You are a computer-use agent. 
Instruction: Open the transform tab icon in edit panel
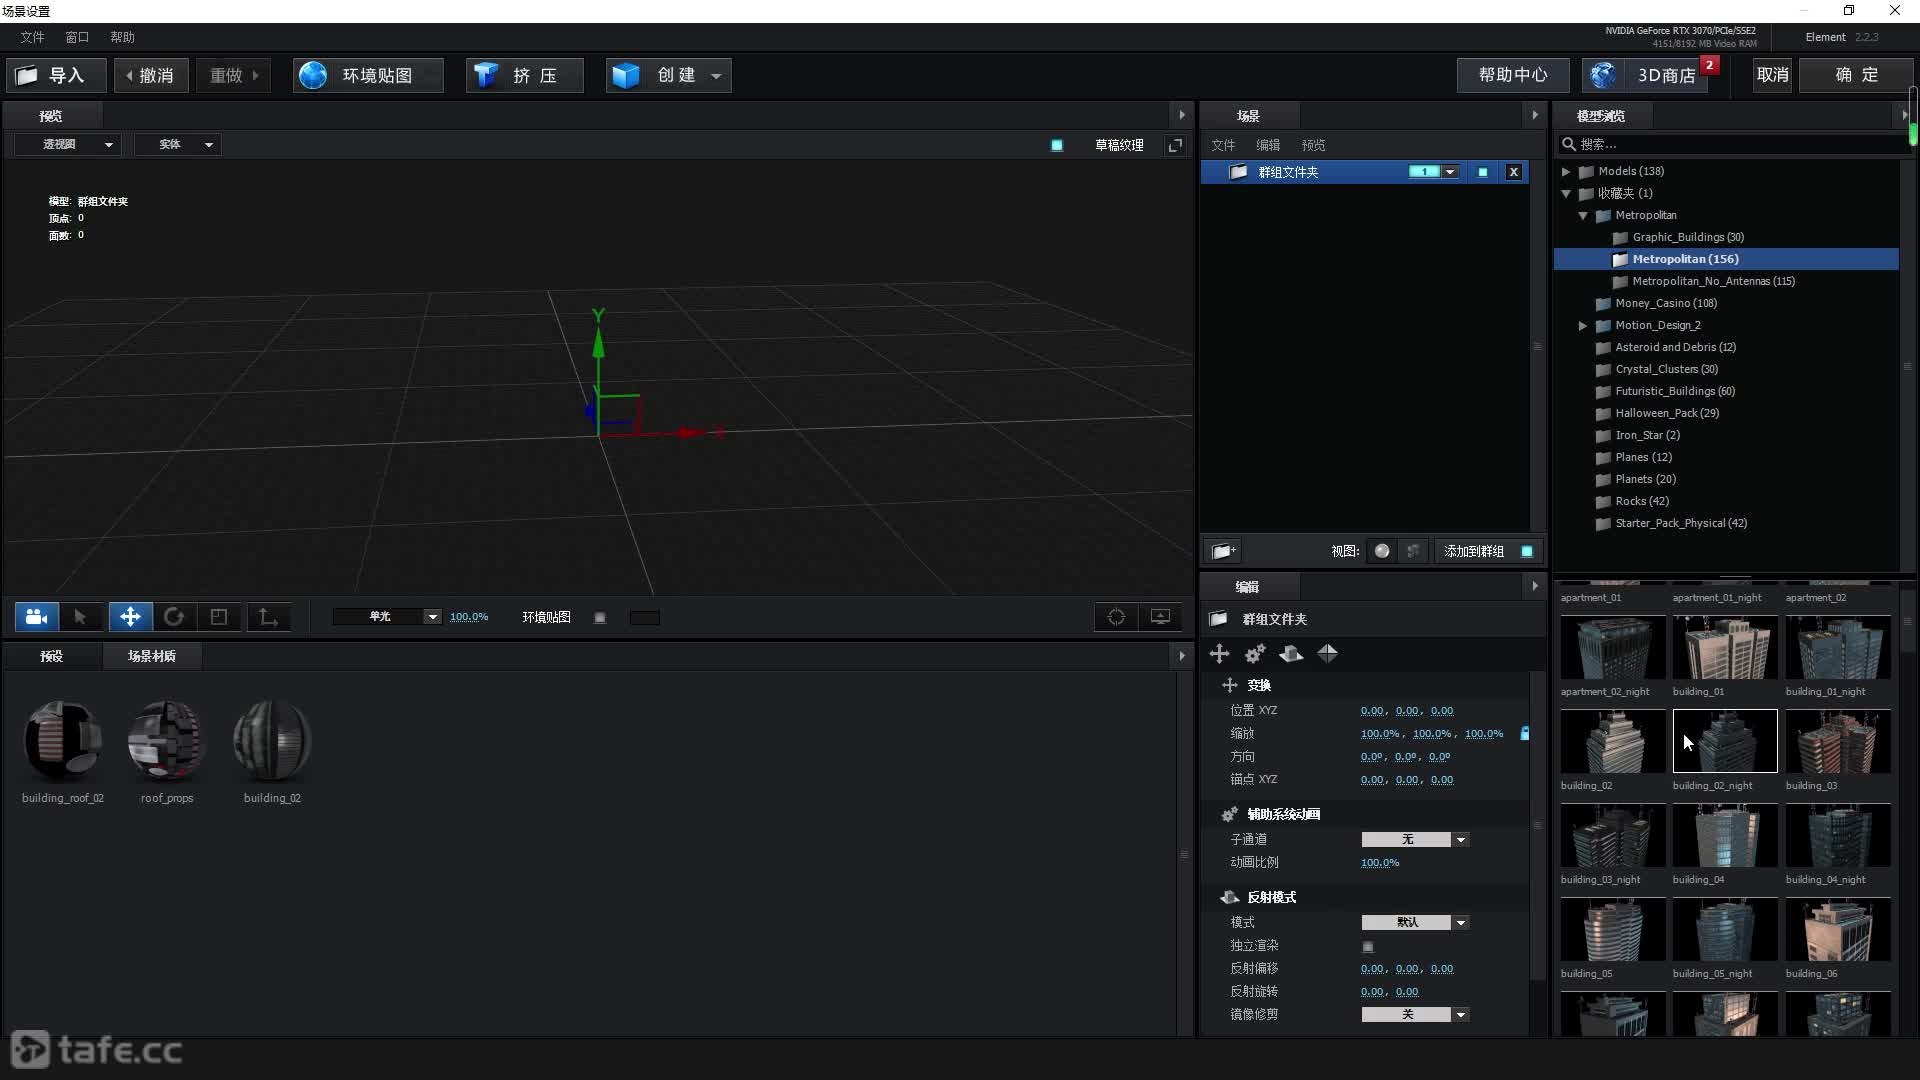pos(1219,654)
